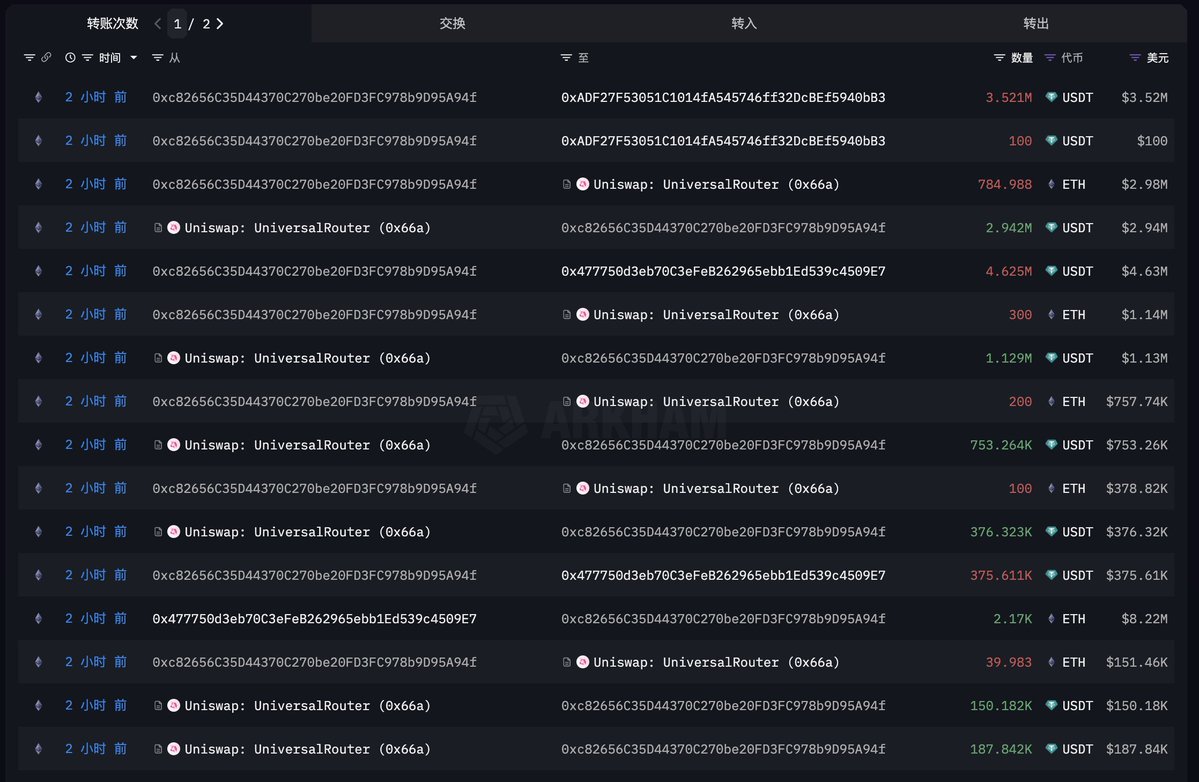This screenshot has height=782, width=1199.
Task: Click the $378.82K dollar value
Action: click(x=1136, y=488)
